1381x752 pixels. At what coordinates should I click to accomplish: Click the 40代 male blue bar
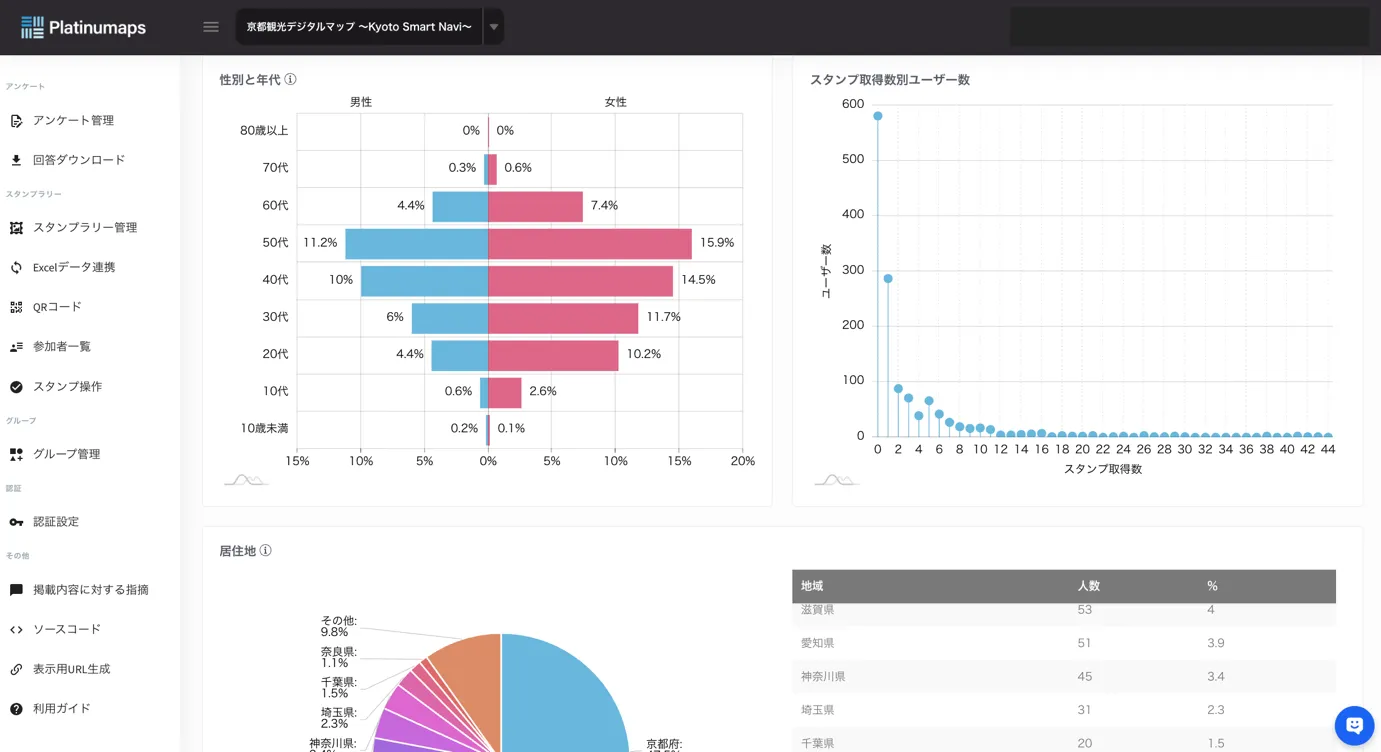(x=424, y=281)
